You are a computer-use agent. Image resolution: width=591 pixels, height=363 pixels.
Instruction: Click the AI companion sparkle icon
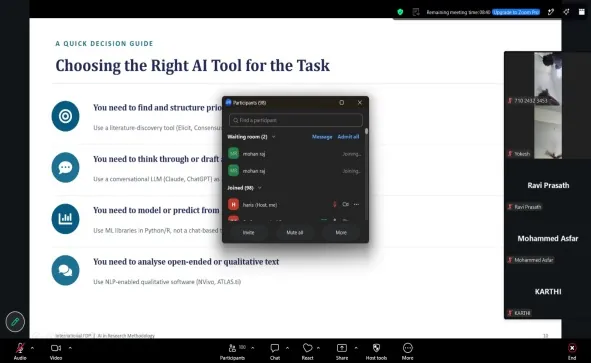(x=566, y=12)
